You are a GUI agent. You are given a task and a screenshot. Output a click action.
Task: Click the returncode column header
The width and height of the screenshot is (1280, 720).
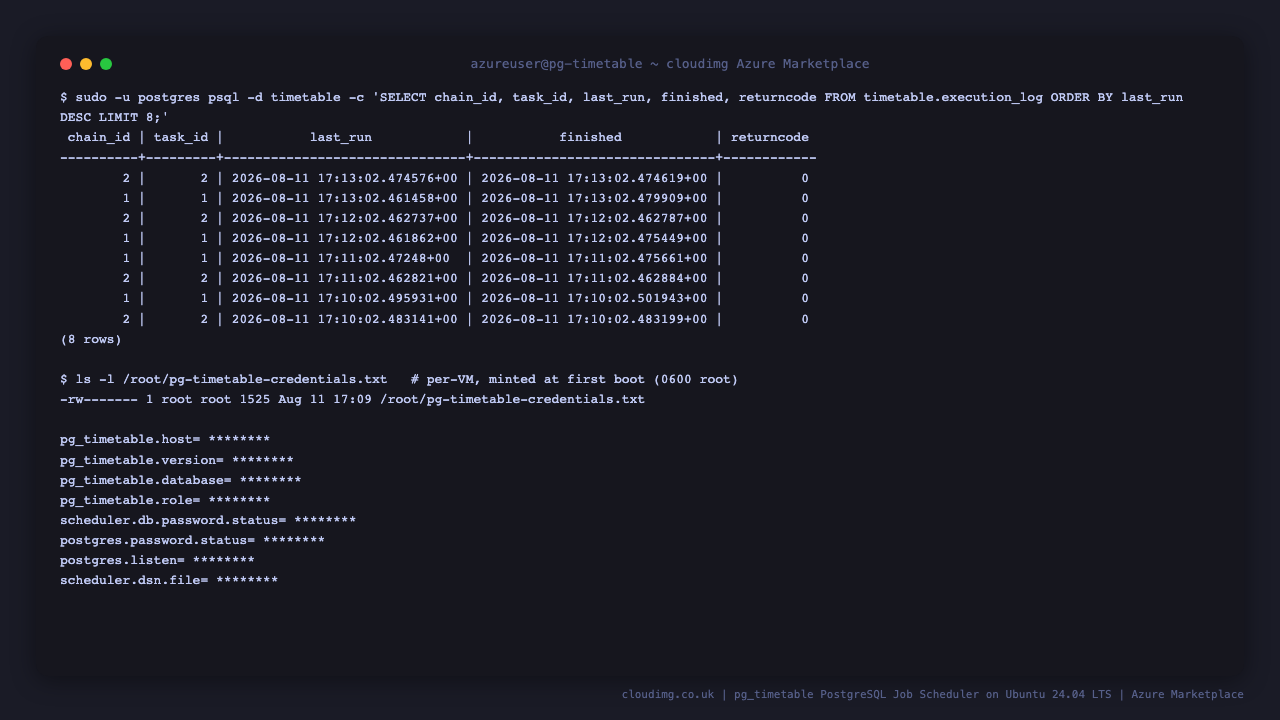pyautogui.click(x=770, y=137)
